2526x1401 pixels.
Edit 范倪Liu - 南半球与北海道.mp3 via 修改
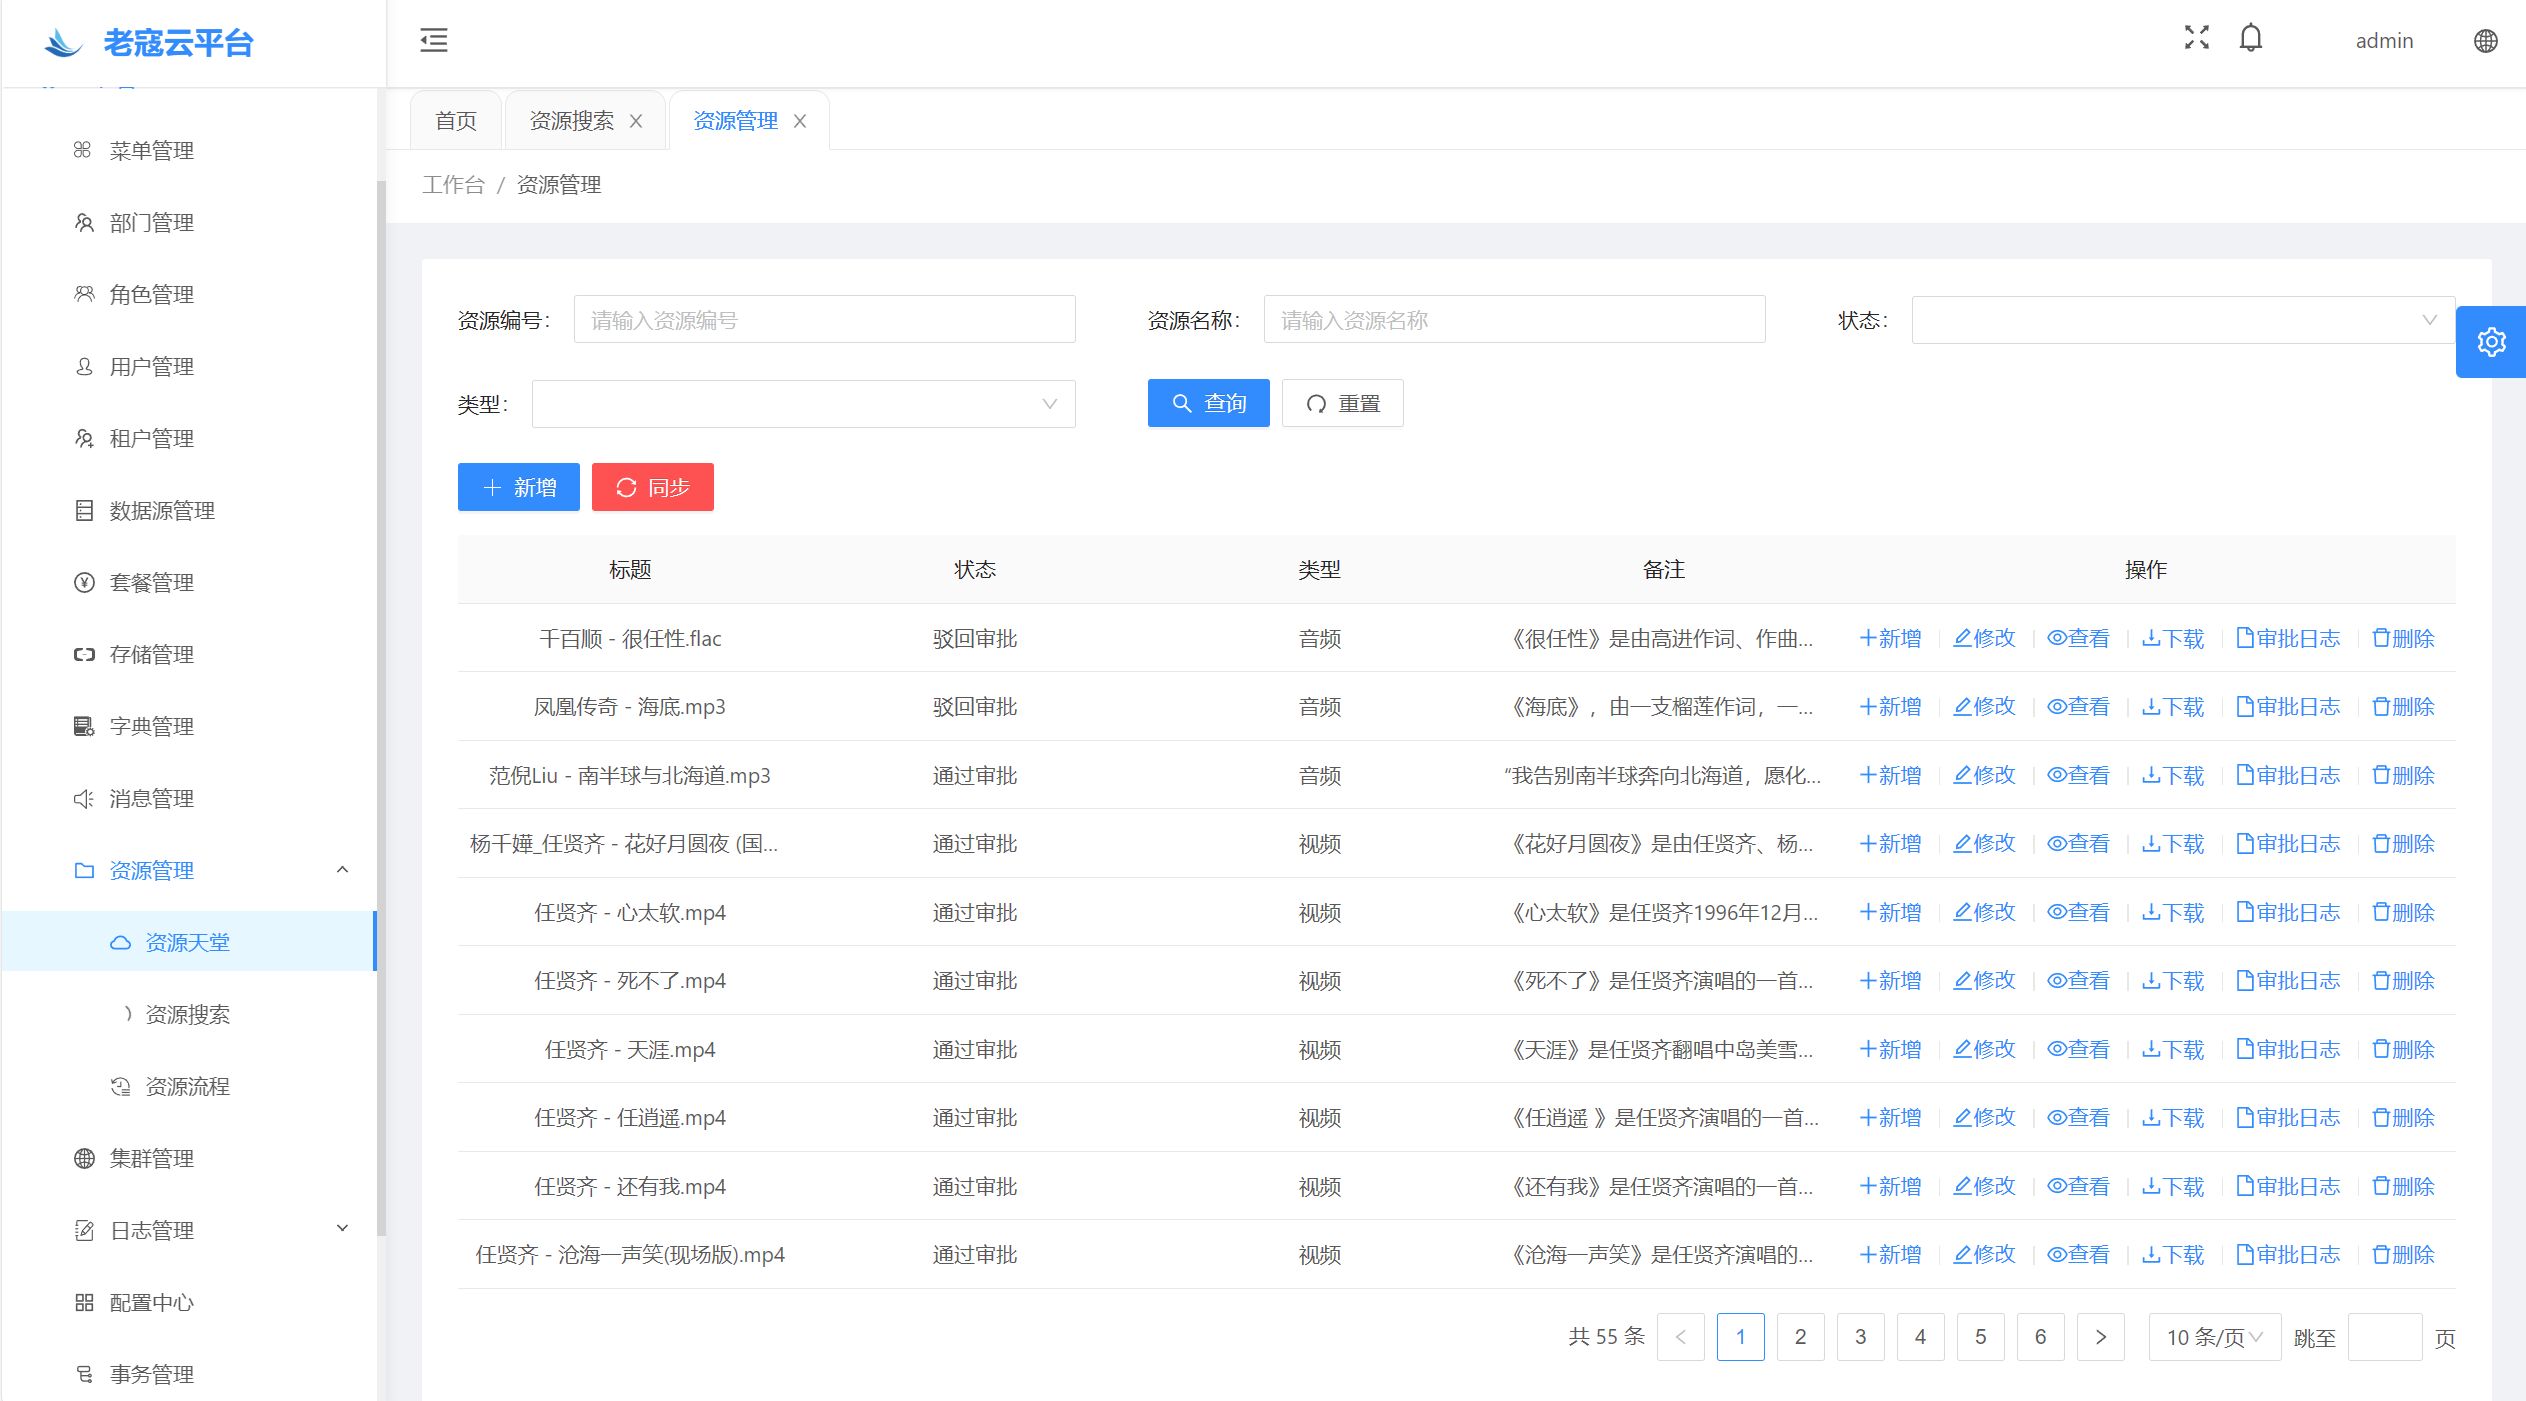tap(1984, 775)
